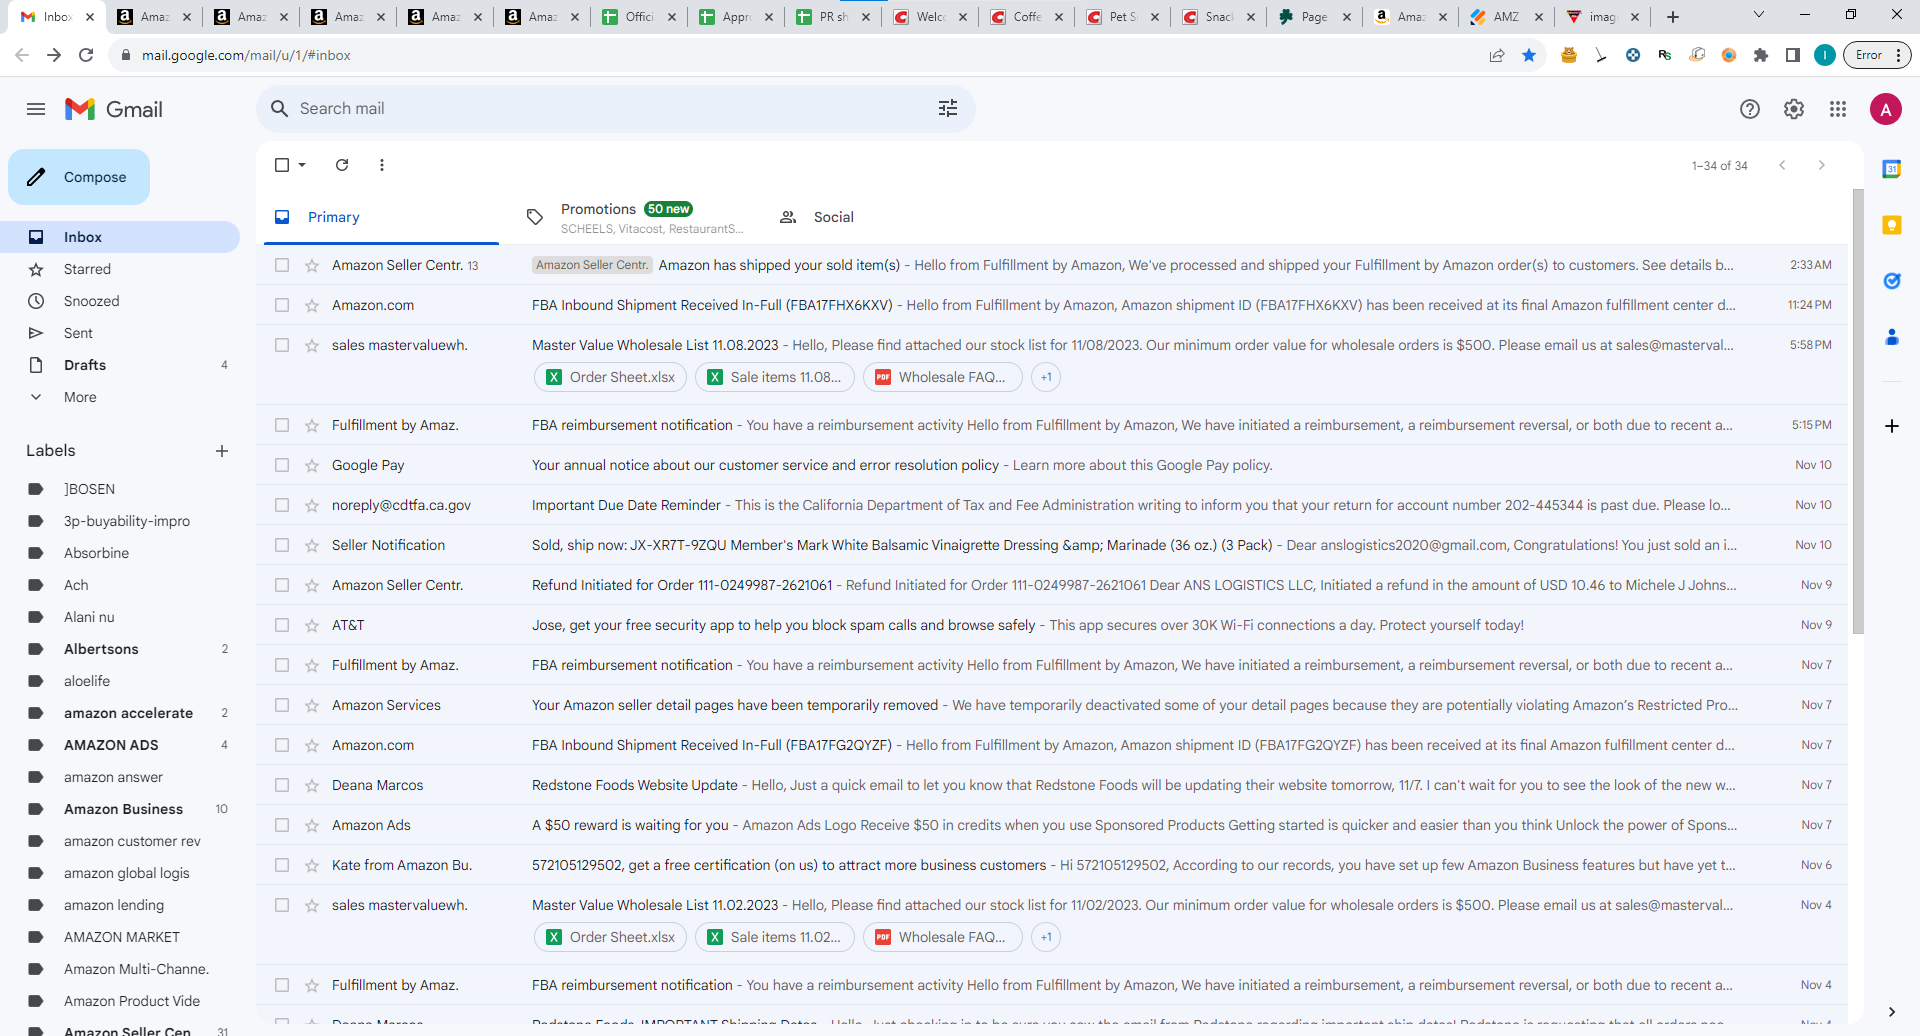Create a new label with plus icon

click(x=222, y=451)
